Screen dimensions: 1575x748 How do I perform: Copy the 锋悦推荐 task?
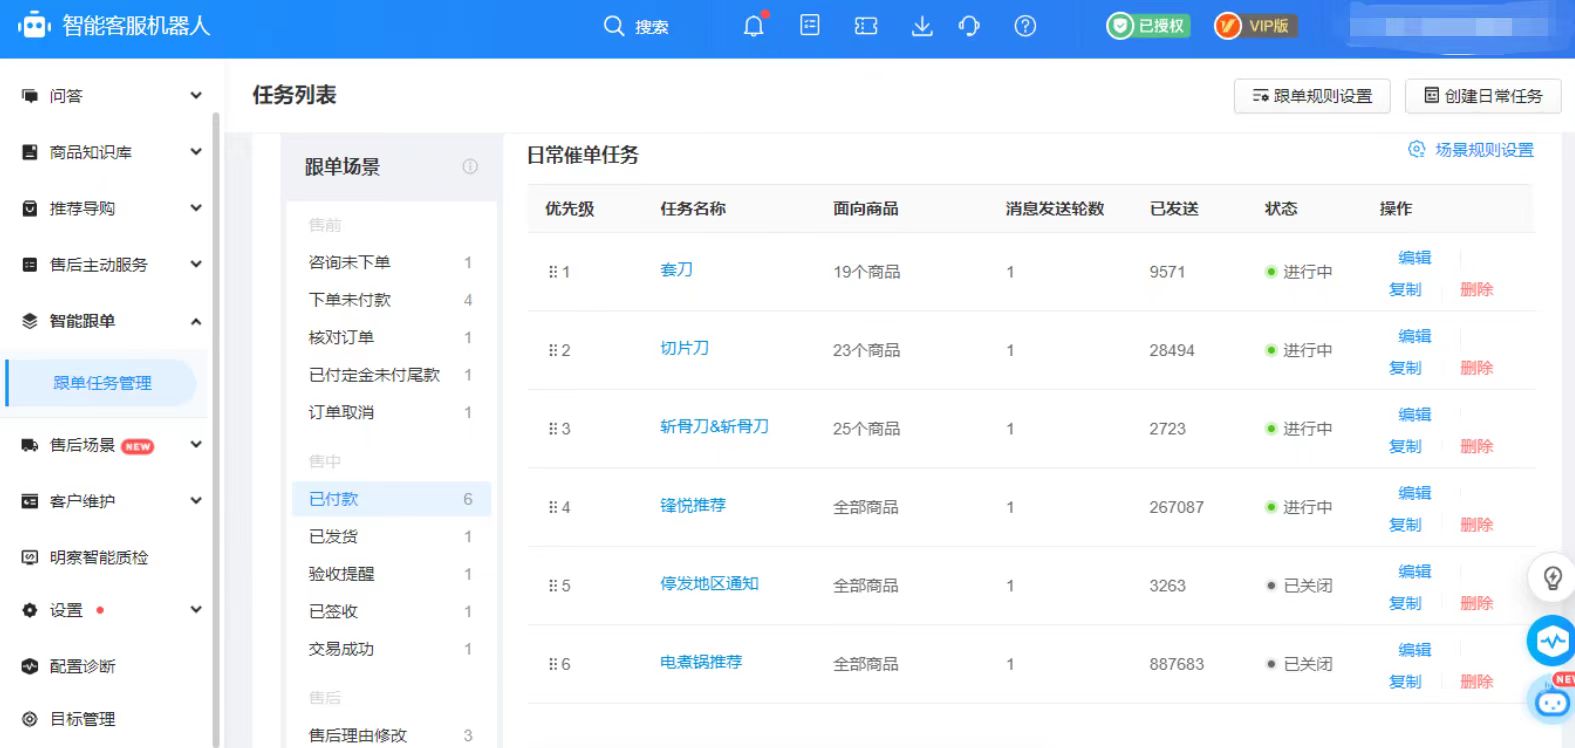(1405, 525)
